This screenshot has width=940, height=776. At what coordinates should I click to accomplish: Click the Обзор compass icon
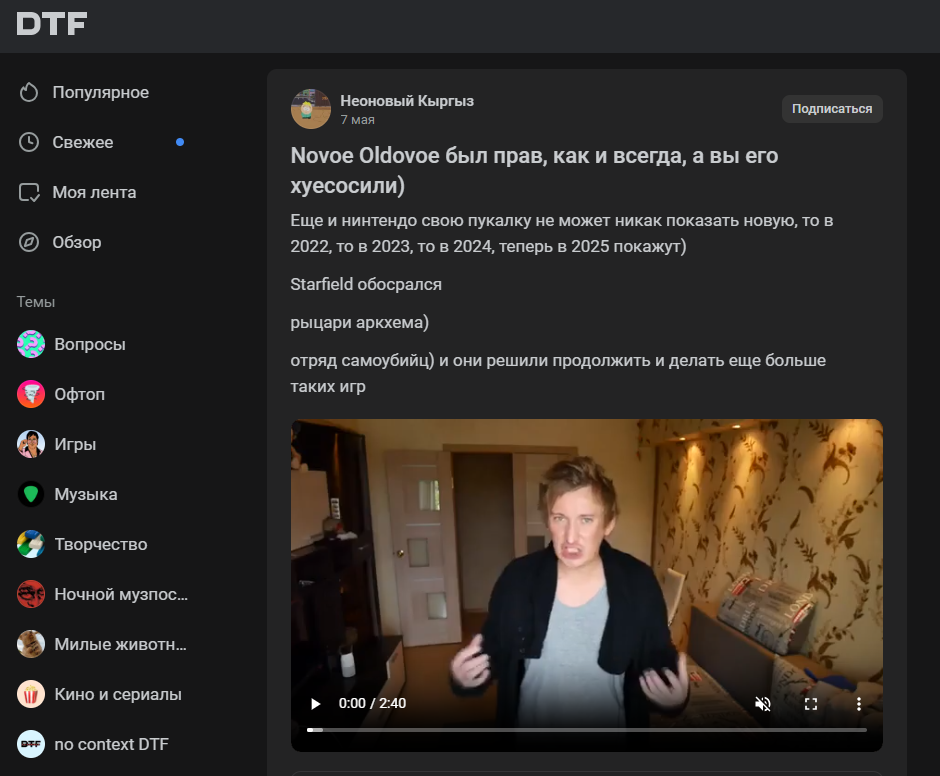(x=29, y=242)
